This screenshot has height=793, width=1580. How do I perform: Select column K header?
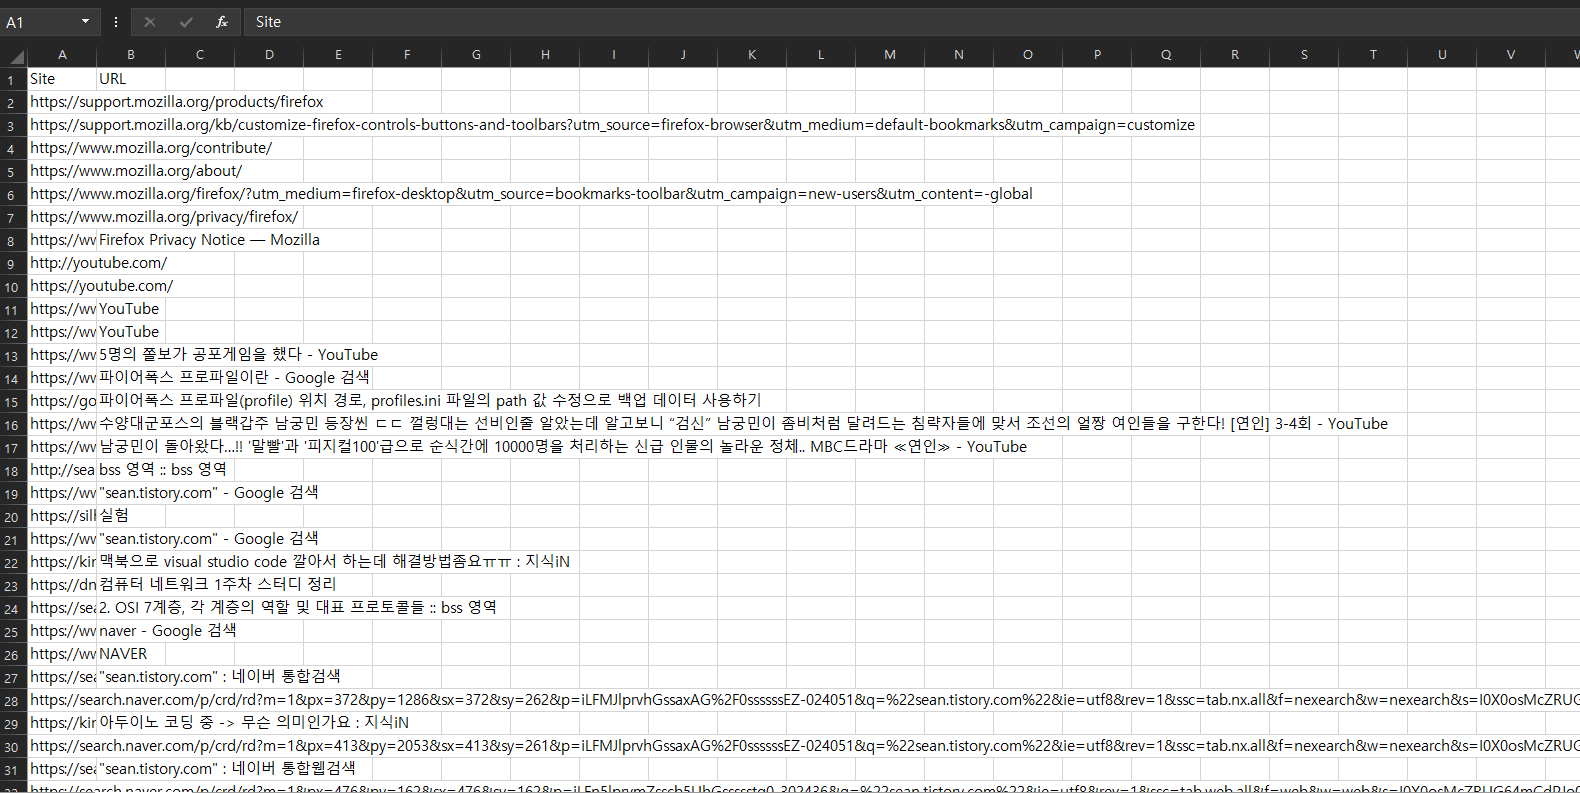[x=752, y=55]
